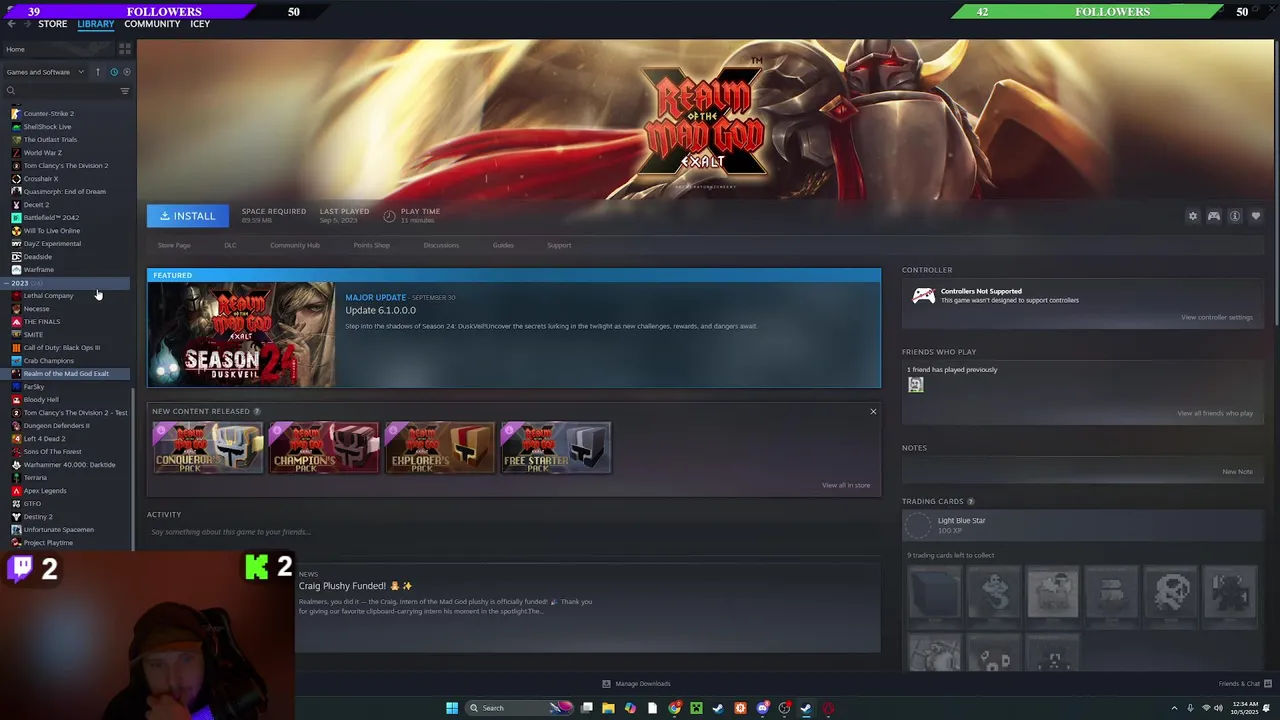Open Discord from the taskbar
1280x720 pixels.
coord(762,708)
